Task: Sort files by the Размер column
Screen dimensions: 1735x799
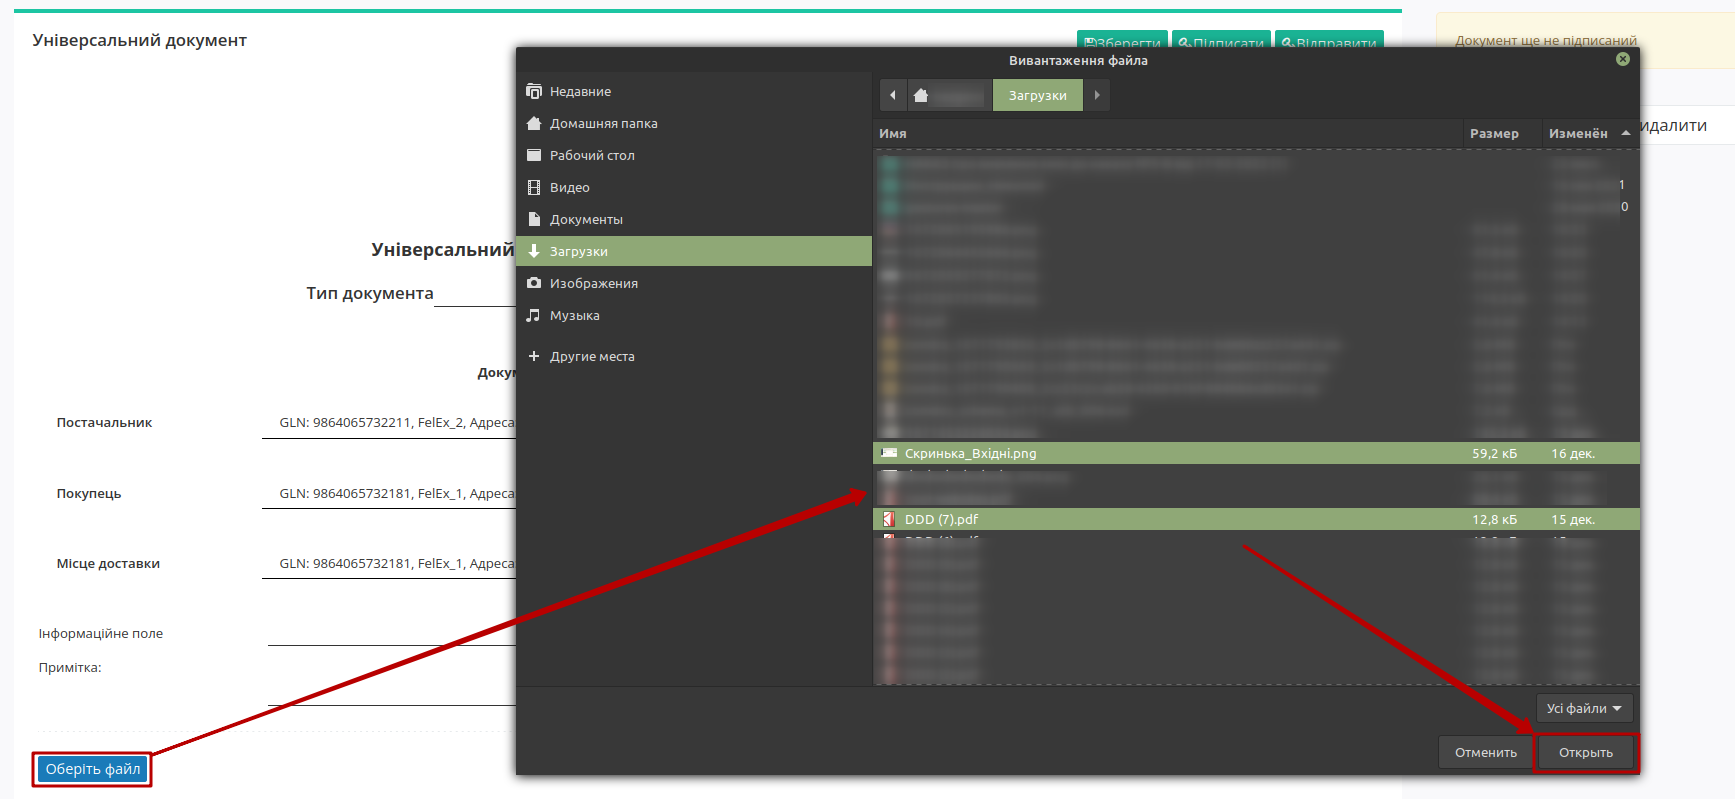Action: click(1501, 133)
